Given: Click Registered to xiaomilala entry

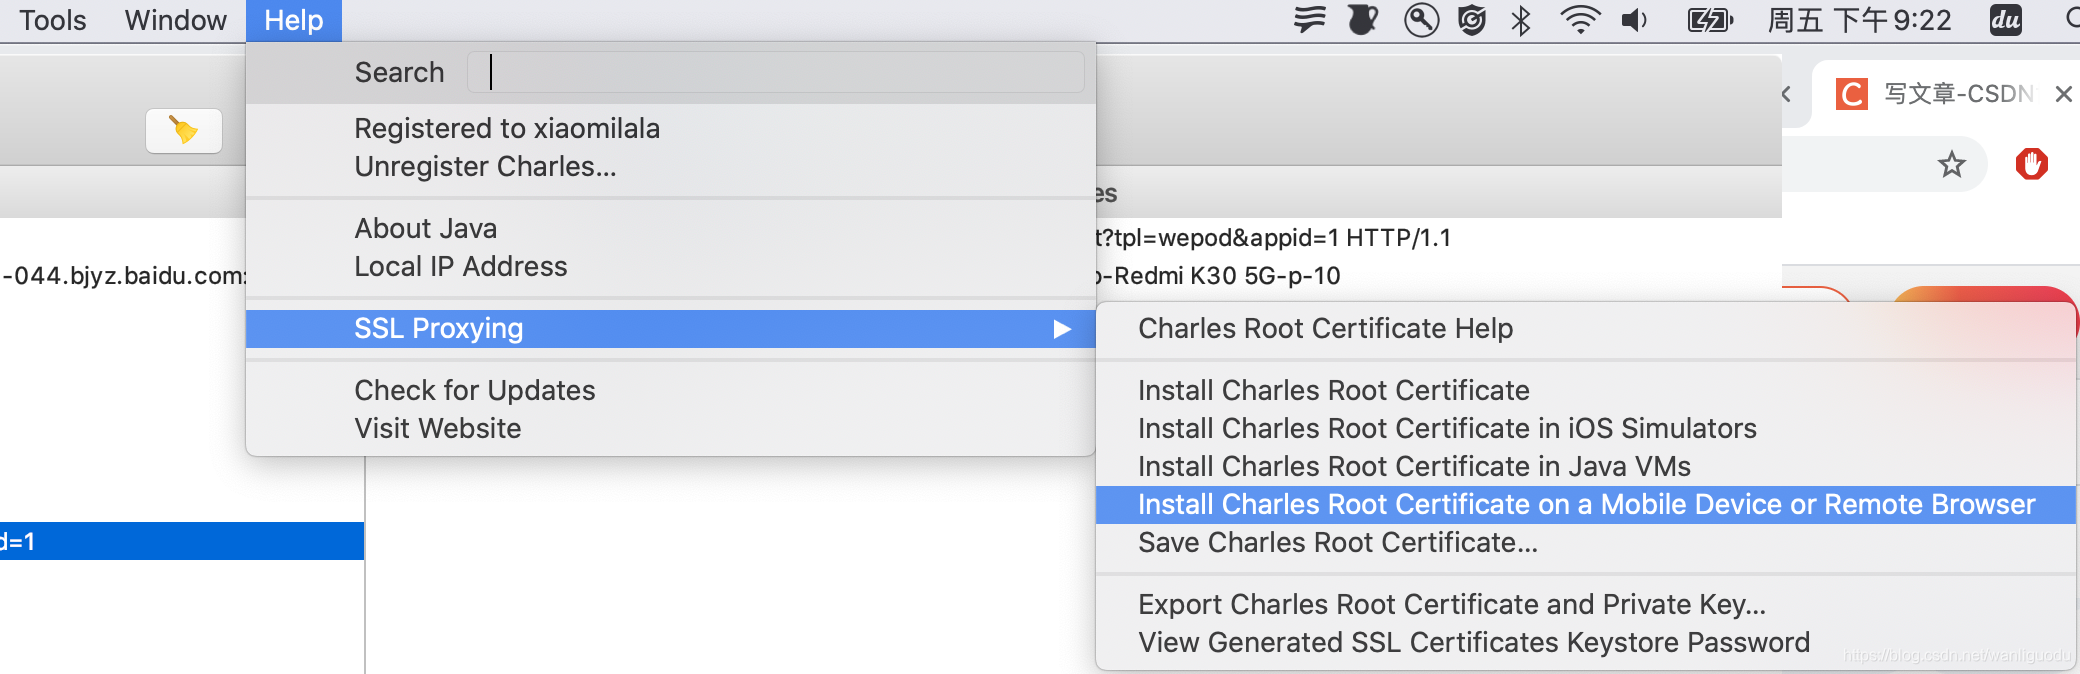Looking at the screenshot, I should point(671,129).
